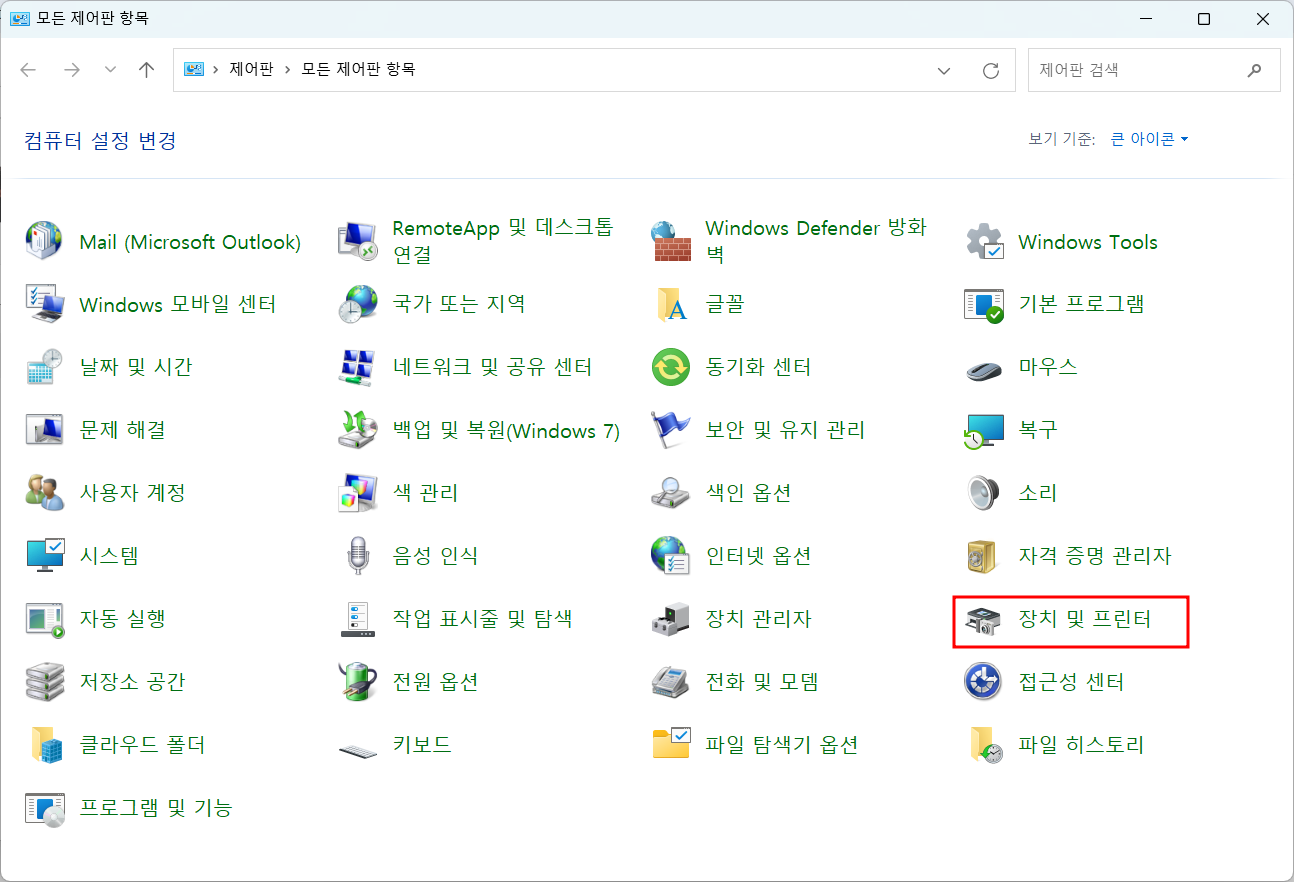Open the Windows 모바일 센터 icon

pos(44,304)
